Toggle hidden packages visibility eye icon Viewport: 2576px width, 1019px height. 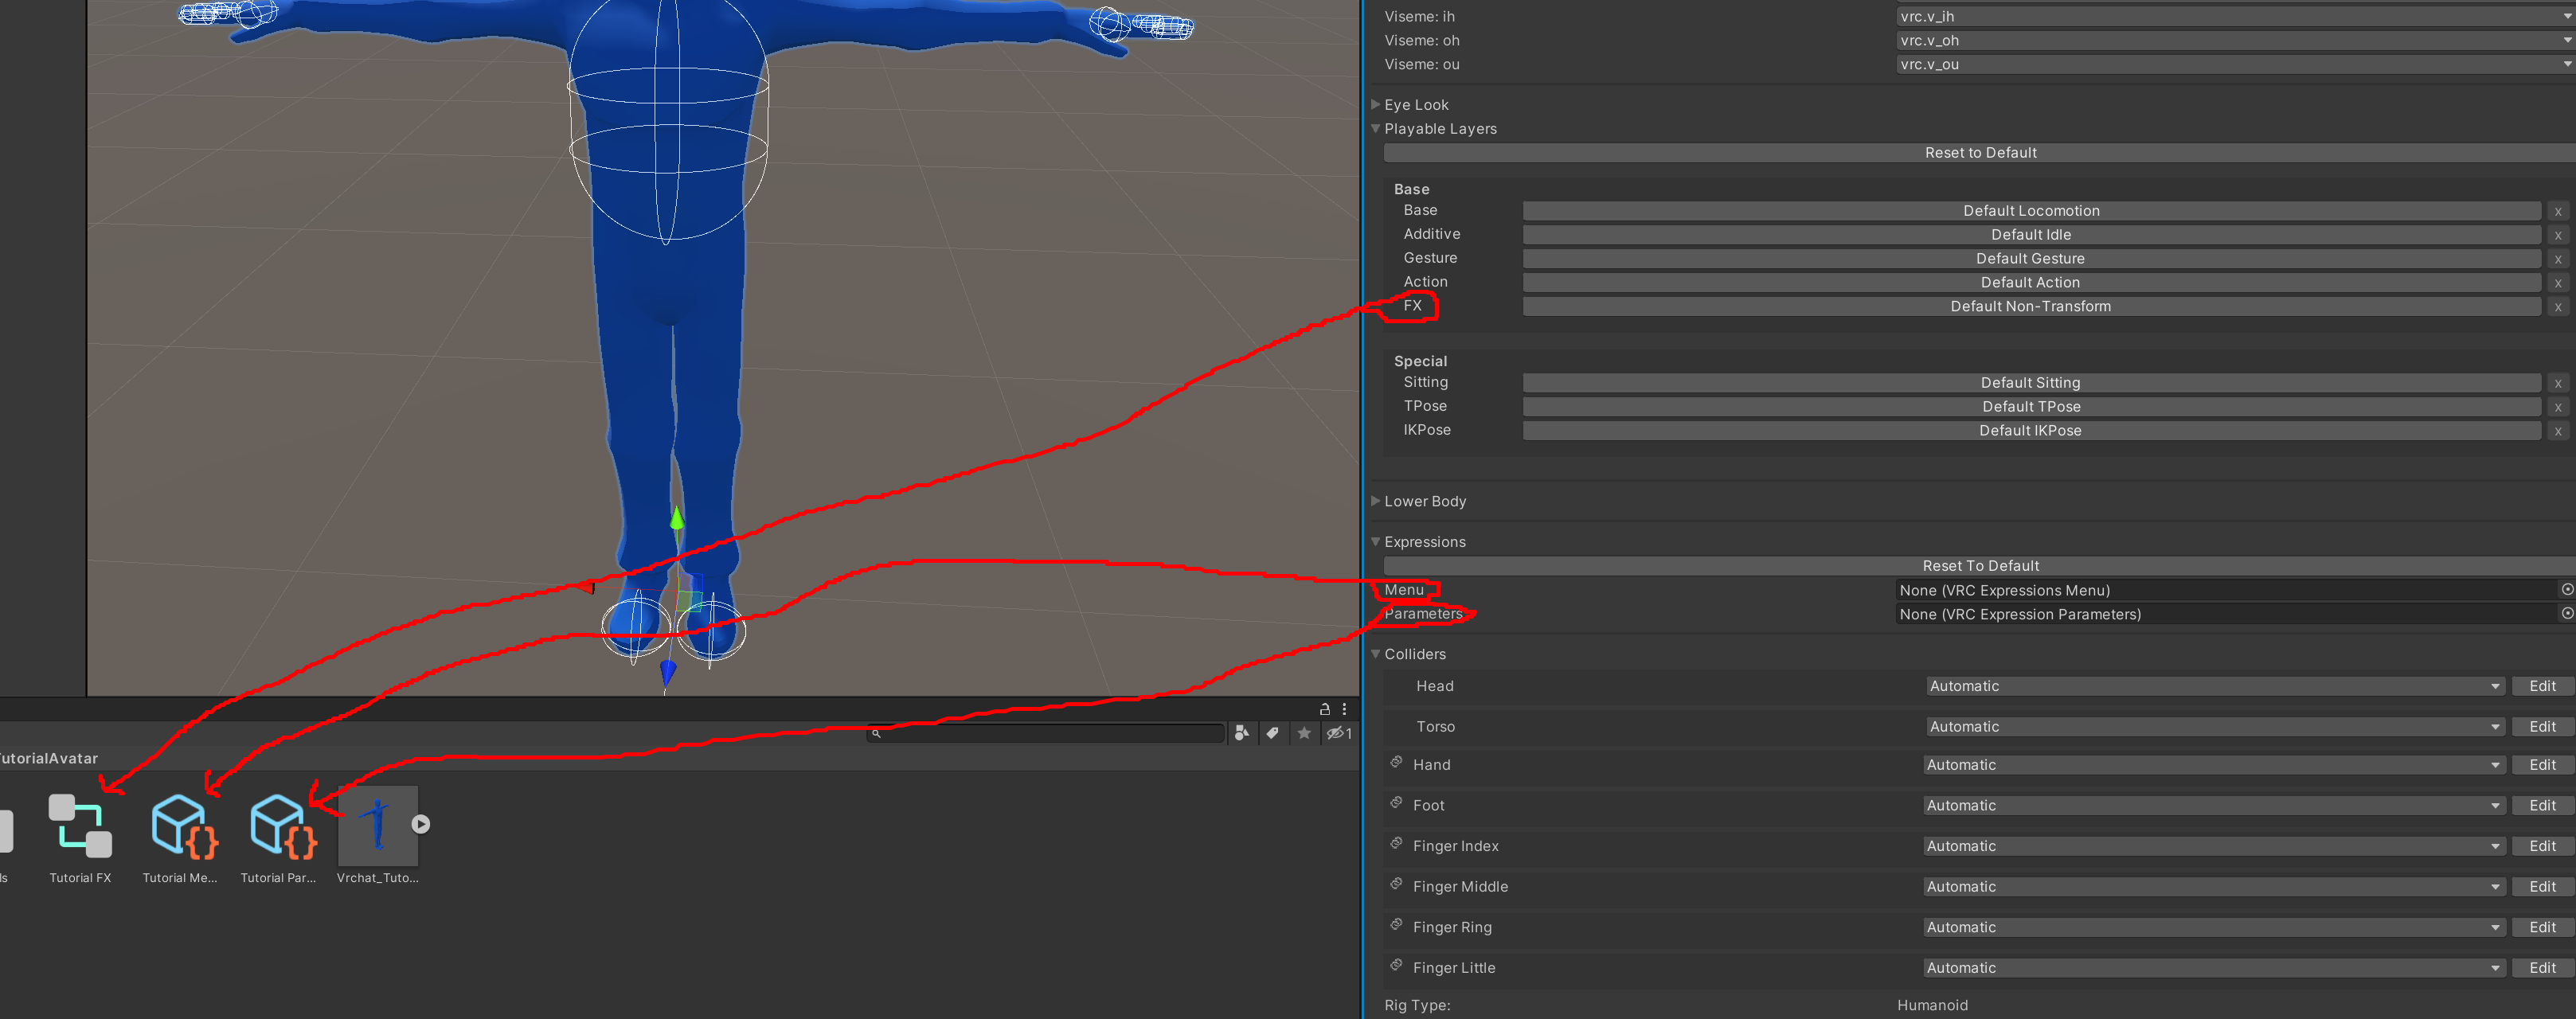[1338, 733]
